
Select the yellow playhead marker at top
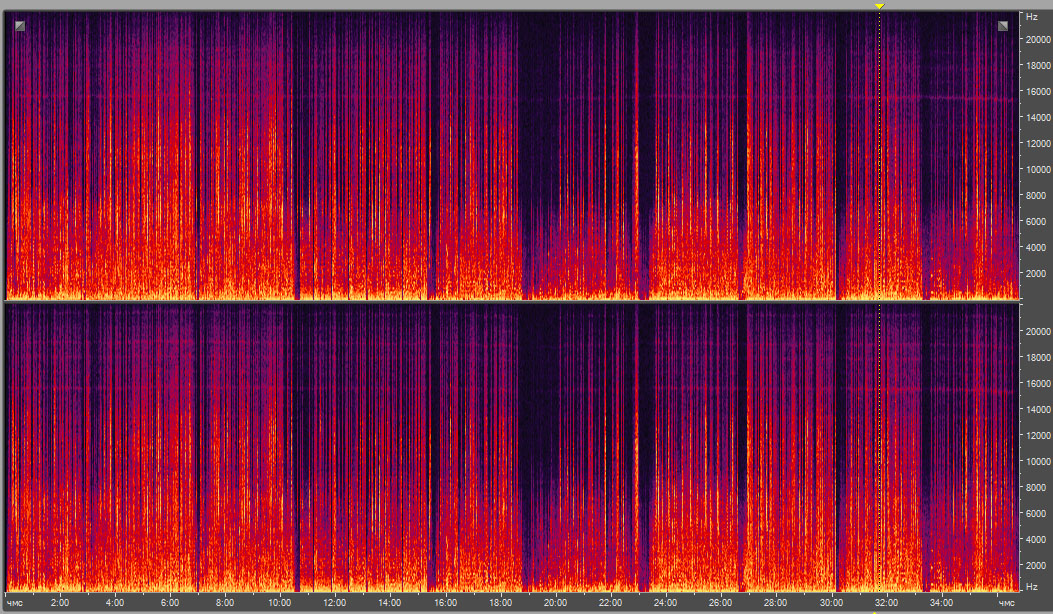pos(879,6)
